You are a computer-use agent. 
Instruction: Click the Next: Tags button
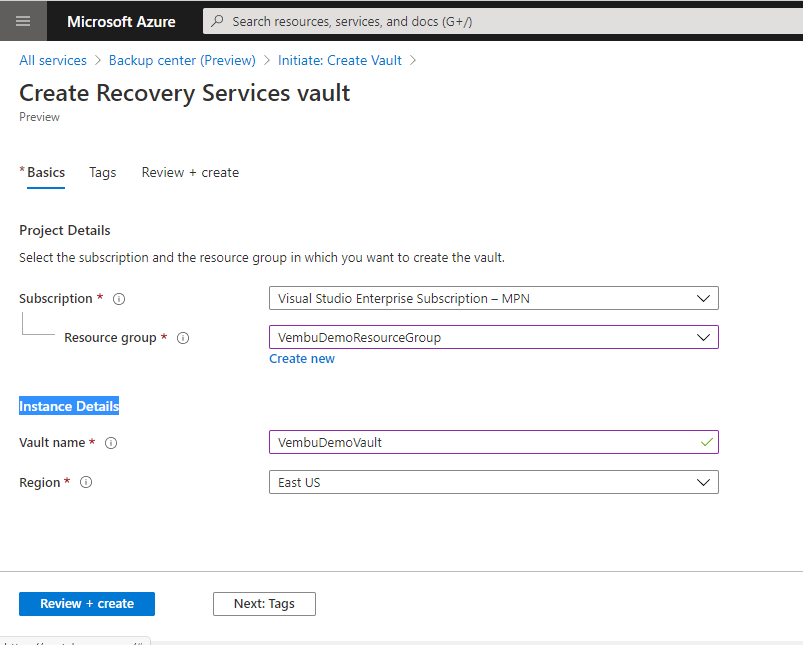pos(264,604)
